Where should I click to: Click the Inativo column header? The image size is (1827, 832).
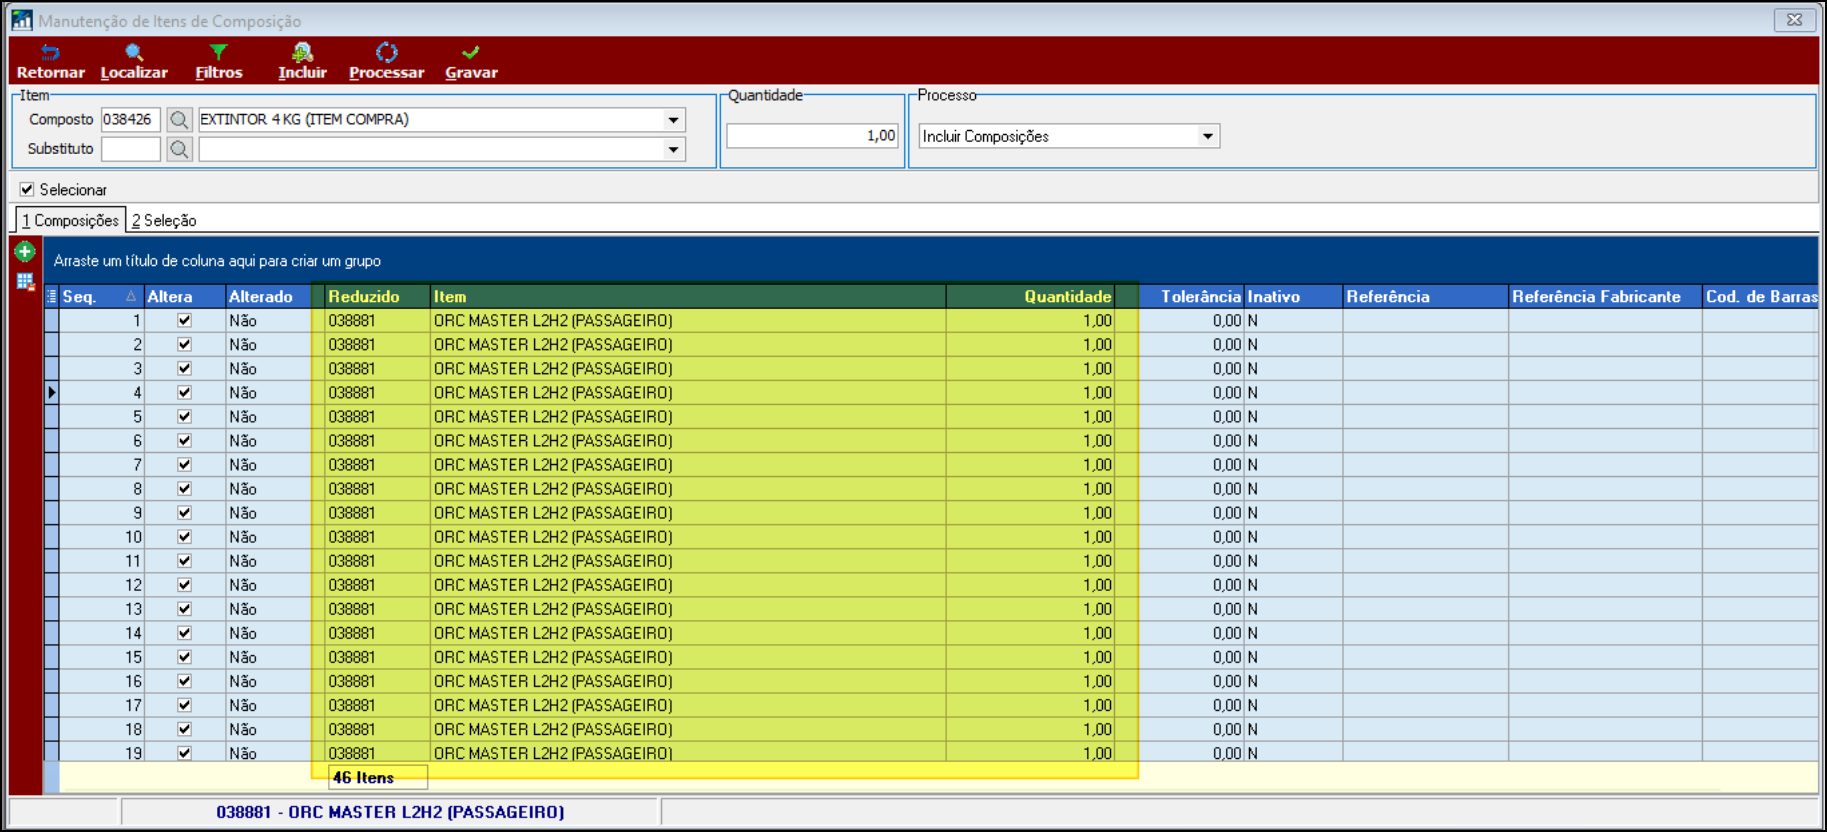pos(1293,296)
